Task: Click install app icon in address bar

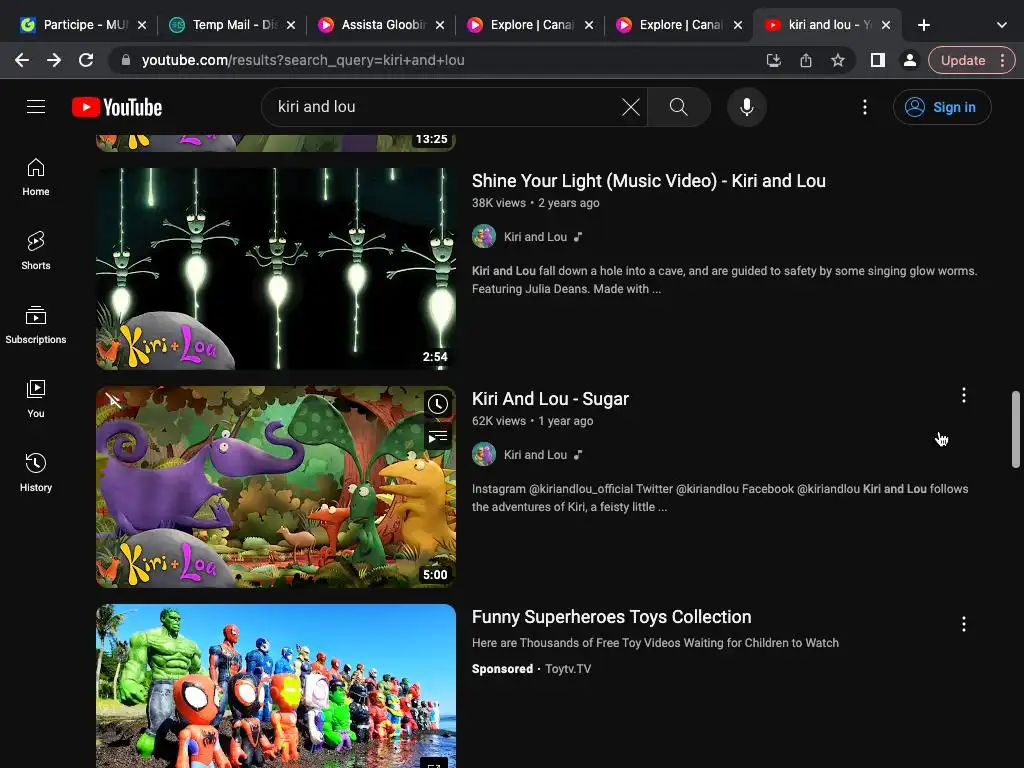Action: point(773,61)
